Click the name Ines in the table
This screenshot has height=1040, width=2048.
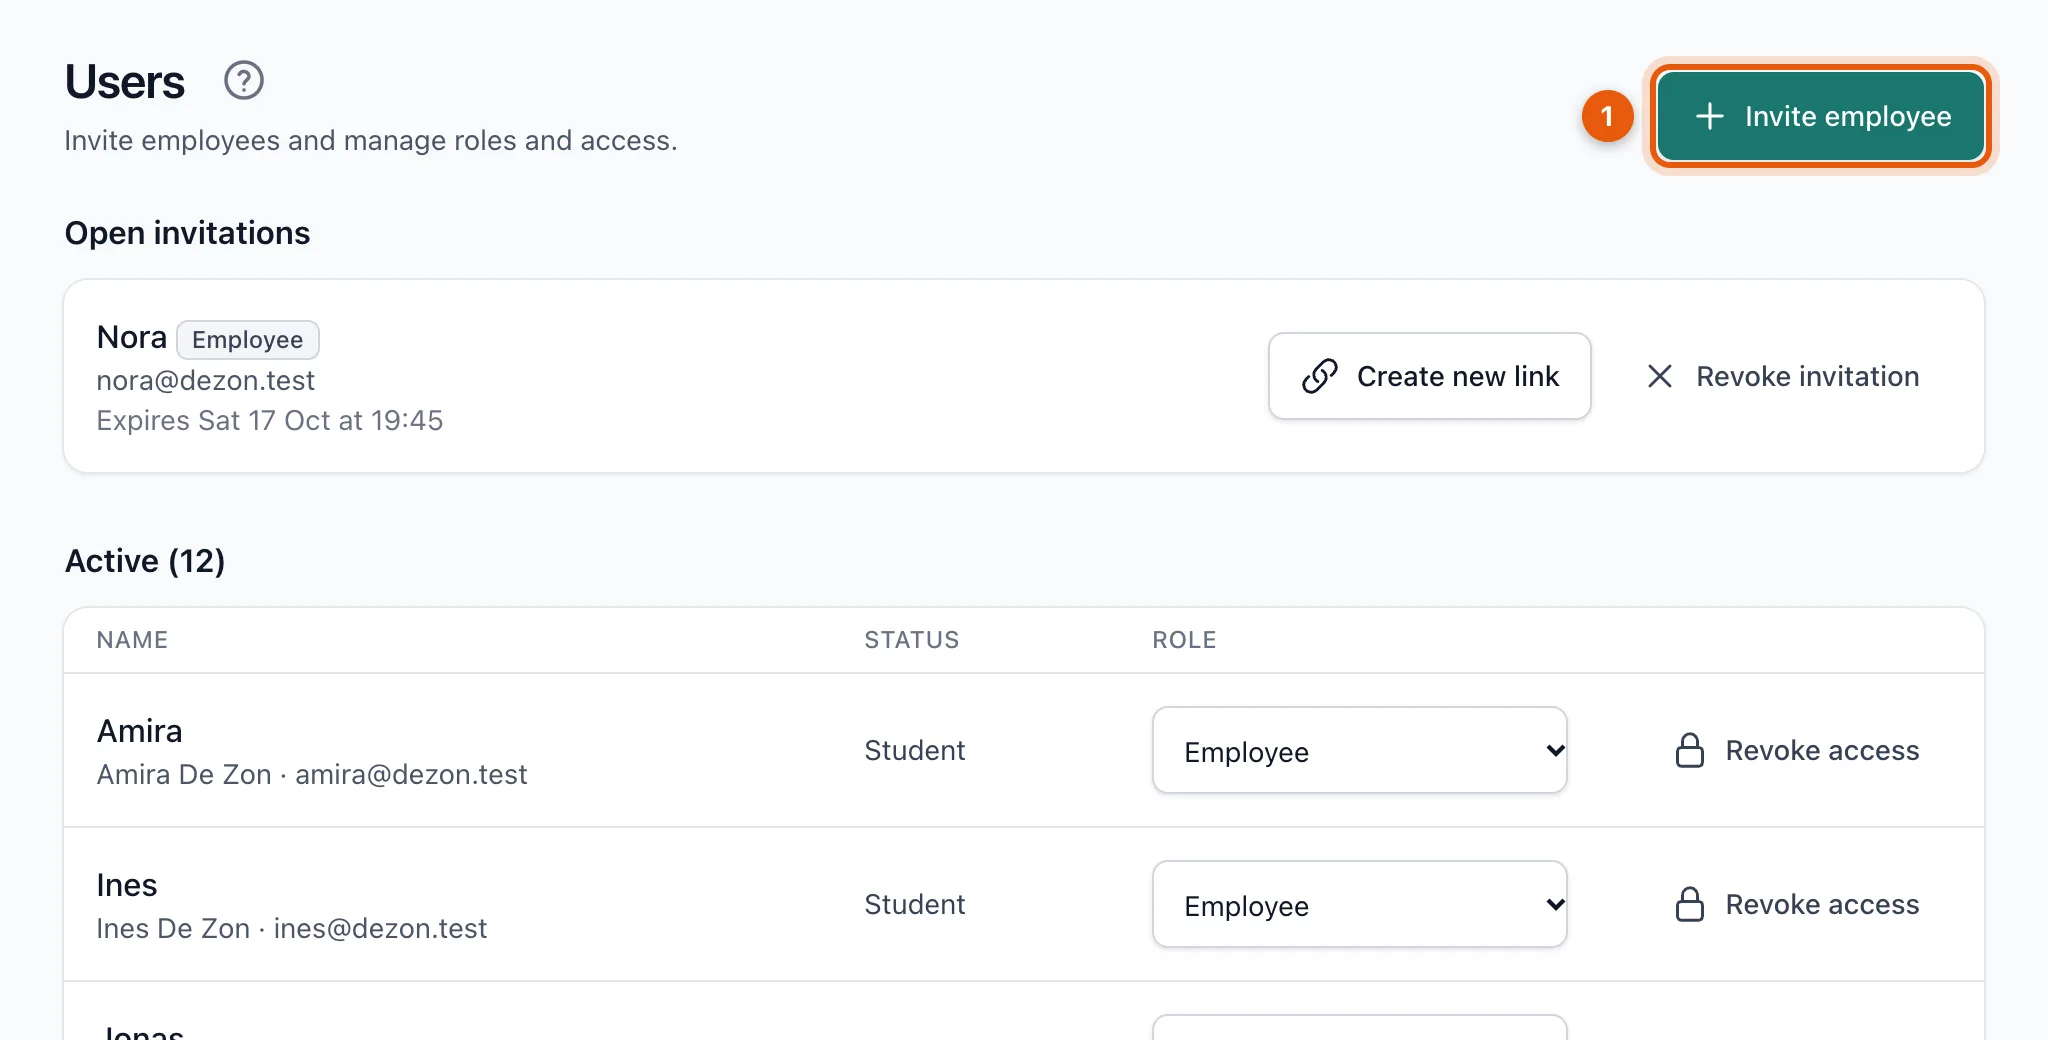127,885
